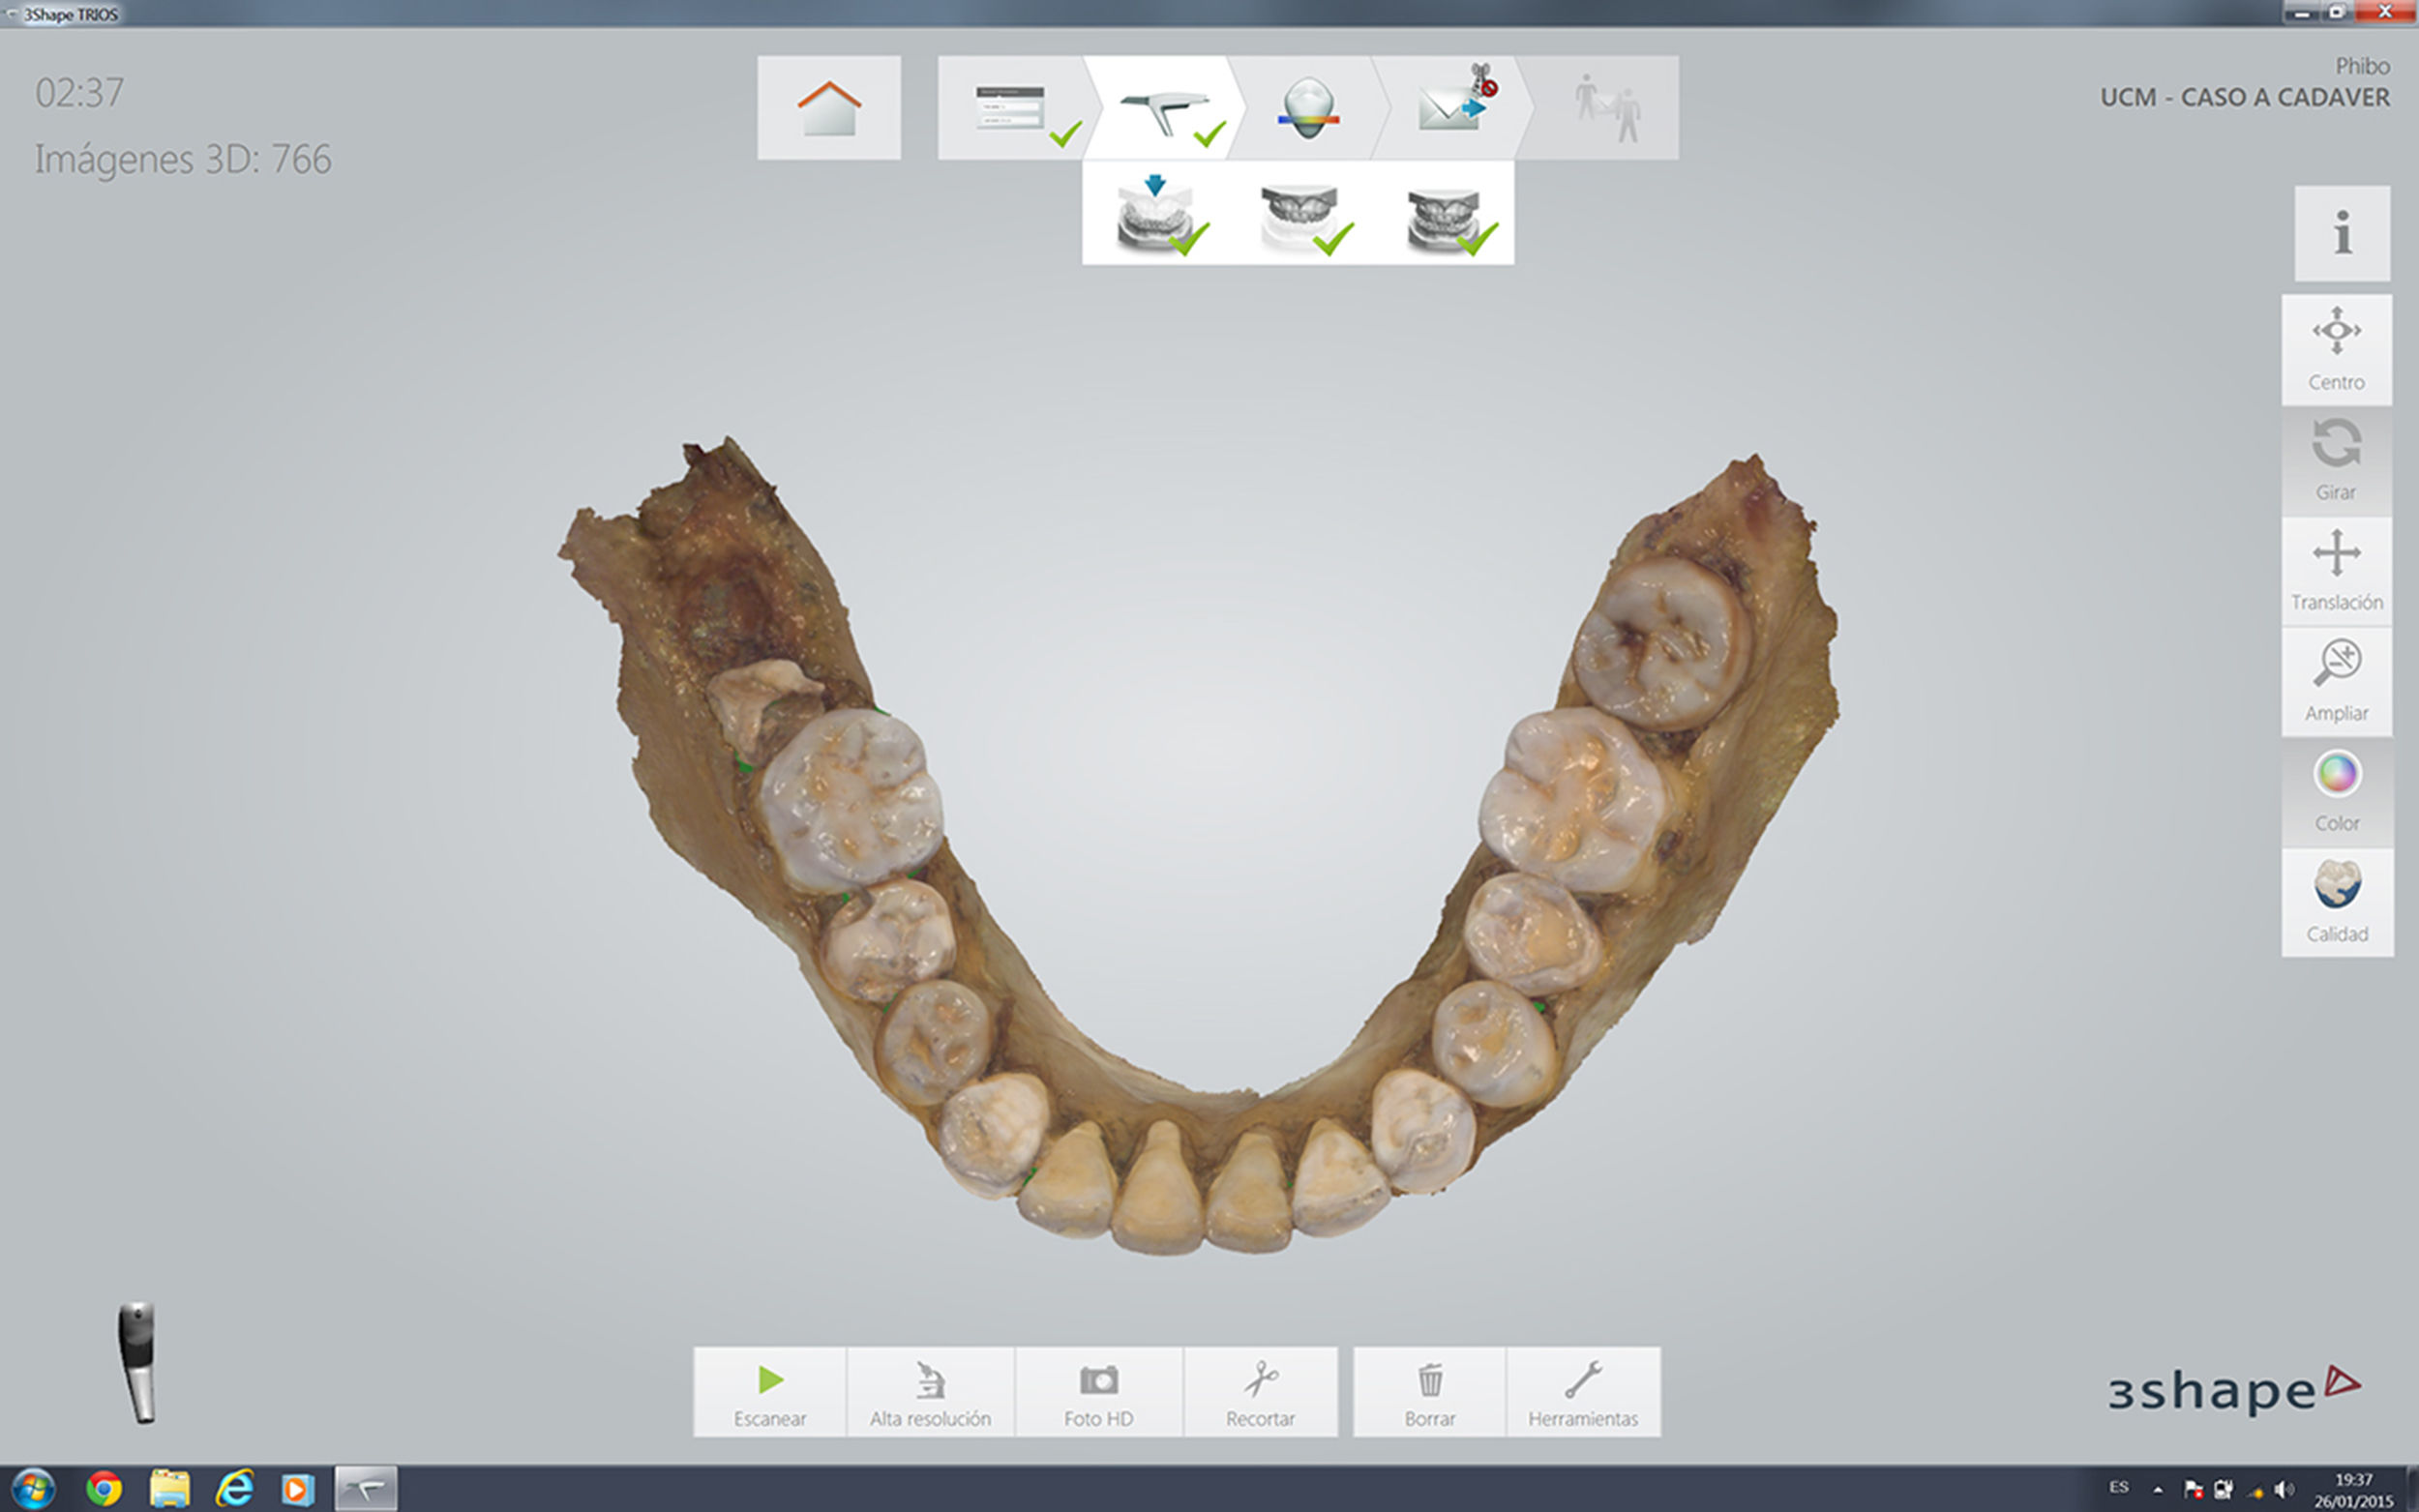Toggle the Color display mode
The image size is (2419, 1512).
pos(2336,791)
